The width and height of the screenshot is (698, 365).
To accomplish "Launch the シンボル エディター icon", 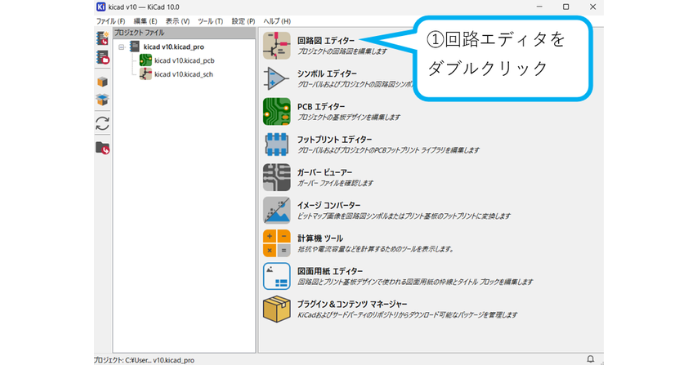I will [276, 78].
